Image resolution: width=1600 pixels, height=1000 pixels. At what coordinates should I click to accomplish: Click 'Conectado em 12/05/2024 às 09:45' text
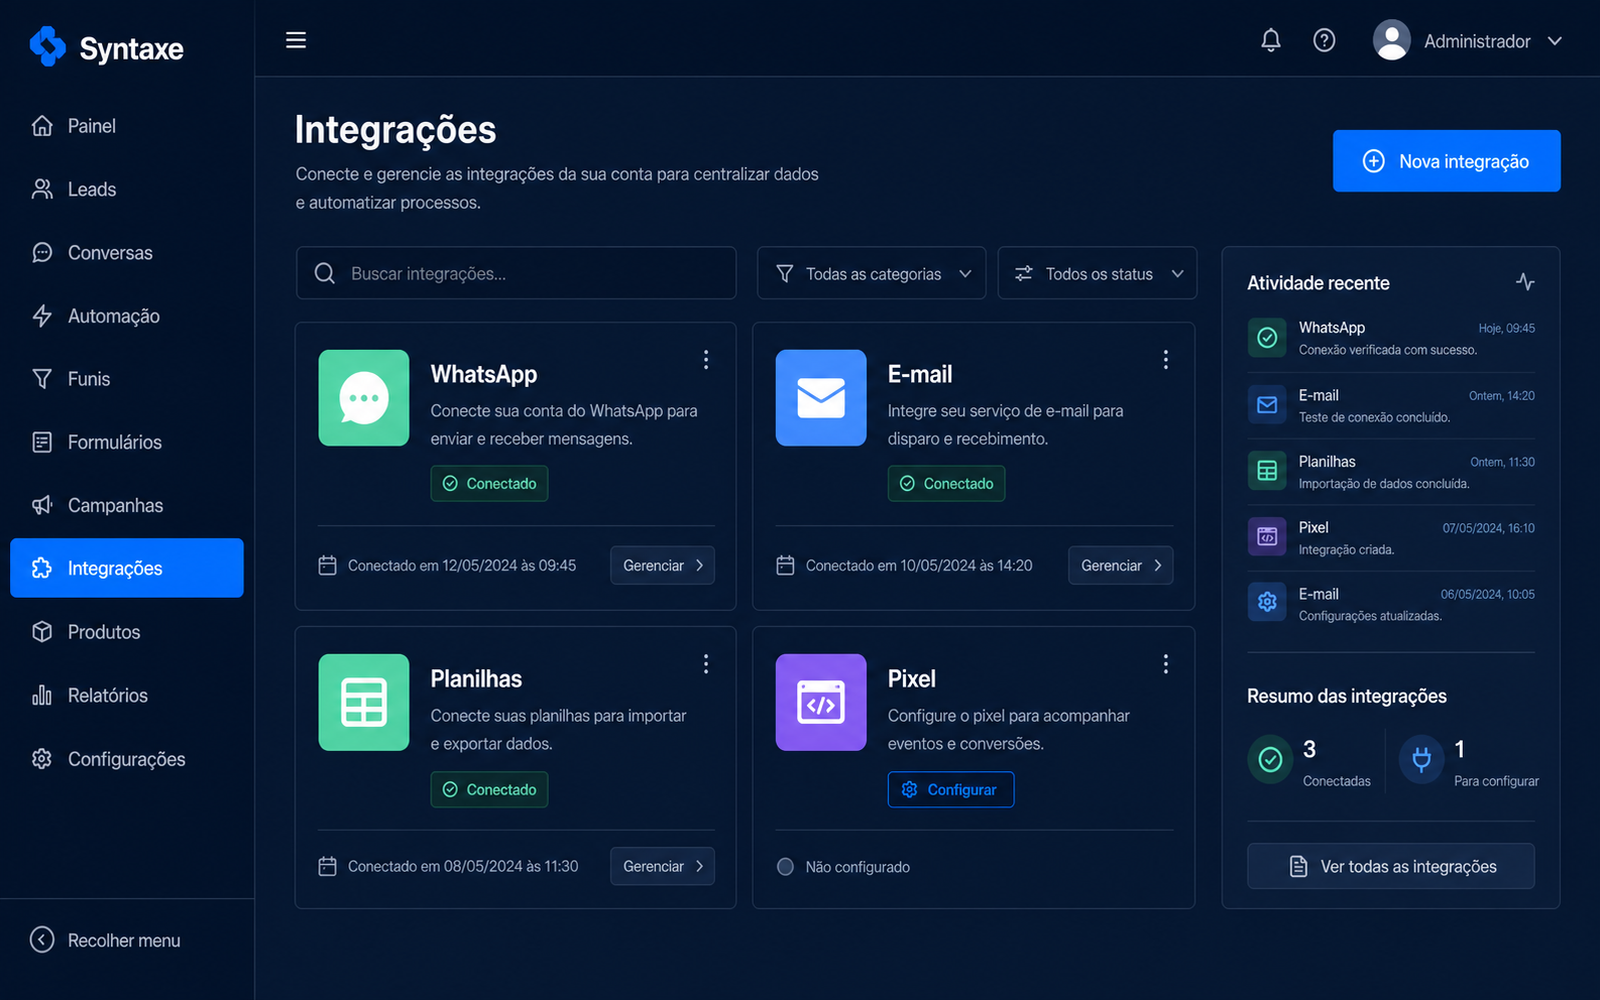click(462, 565)
